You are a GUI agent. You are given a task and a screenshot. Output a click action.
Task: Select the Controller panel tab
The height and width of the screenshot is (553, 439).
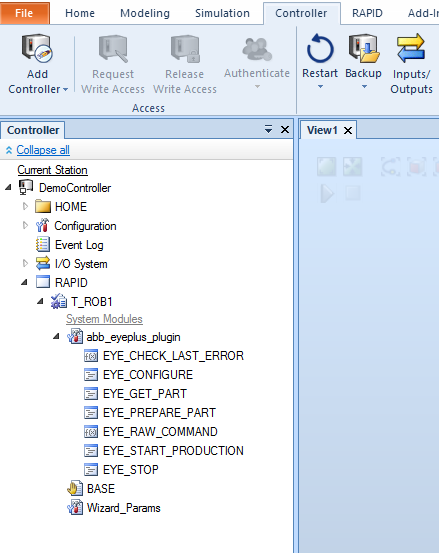click(33, 130)
